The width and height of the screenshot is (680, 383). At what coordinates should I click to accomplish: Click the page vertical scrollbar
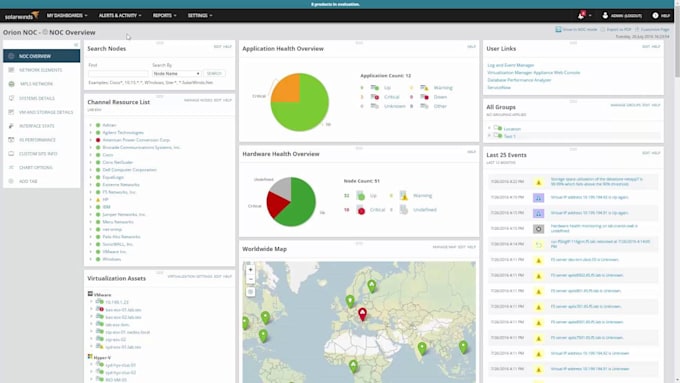[677, 43]
